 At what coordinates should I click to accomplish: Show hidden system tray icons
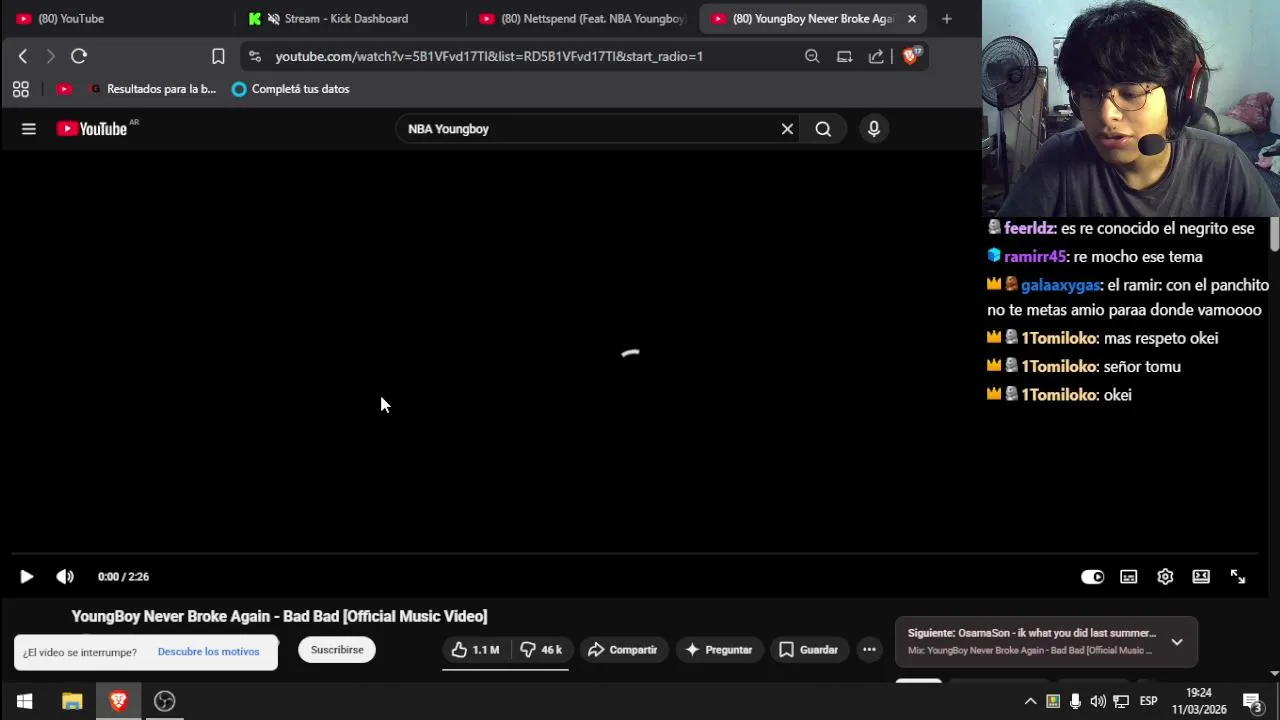coord(1030,701)
